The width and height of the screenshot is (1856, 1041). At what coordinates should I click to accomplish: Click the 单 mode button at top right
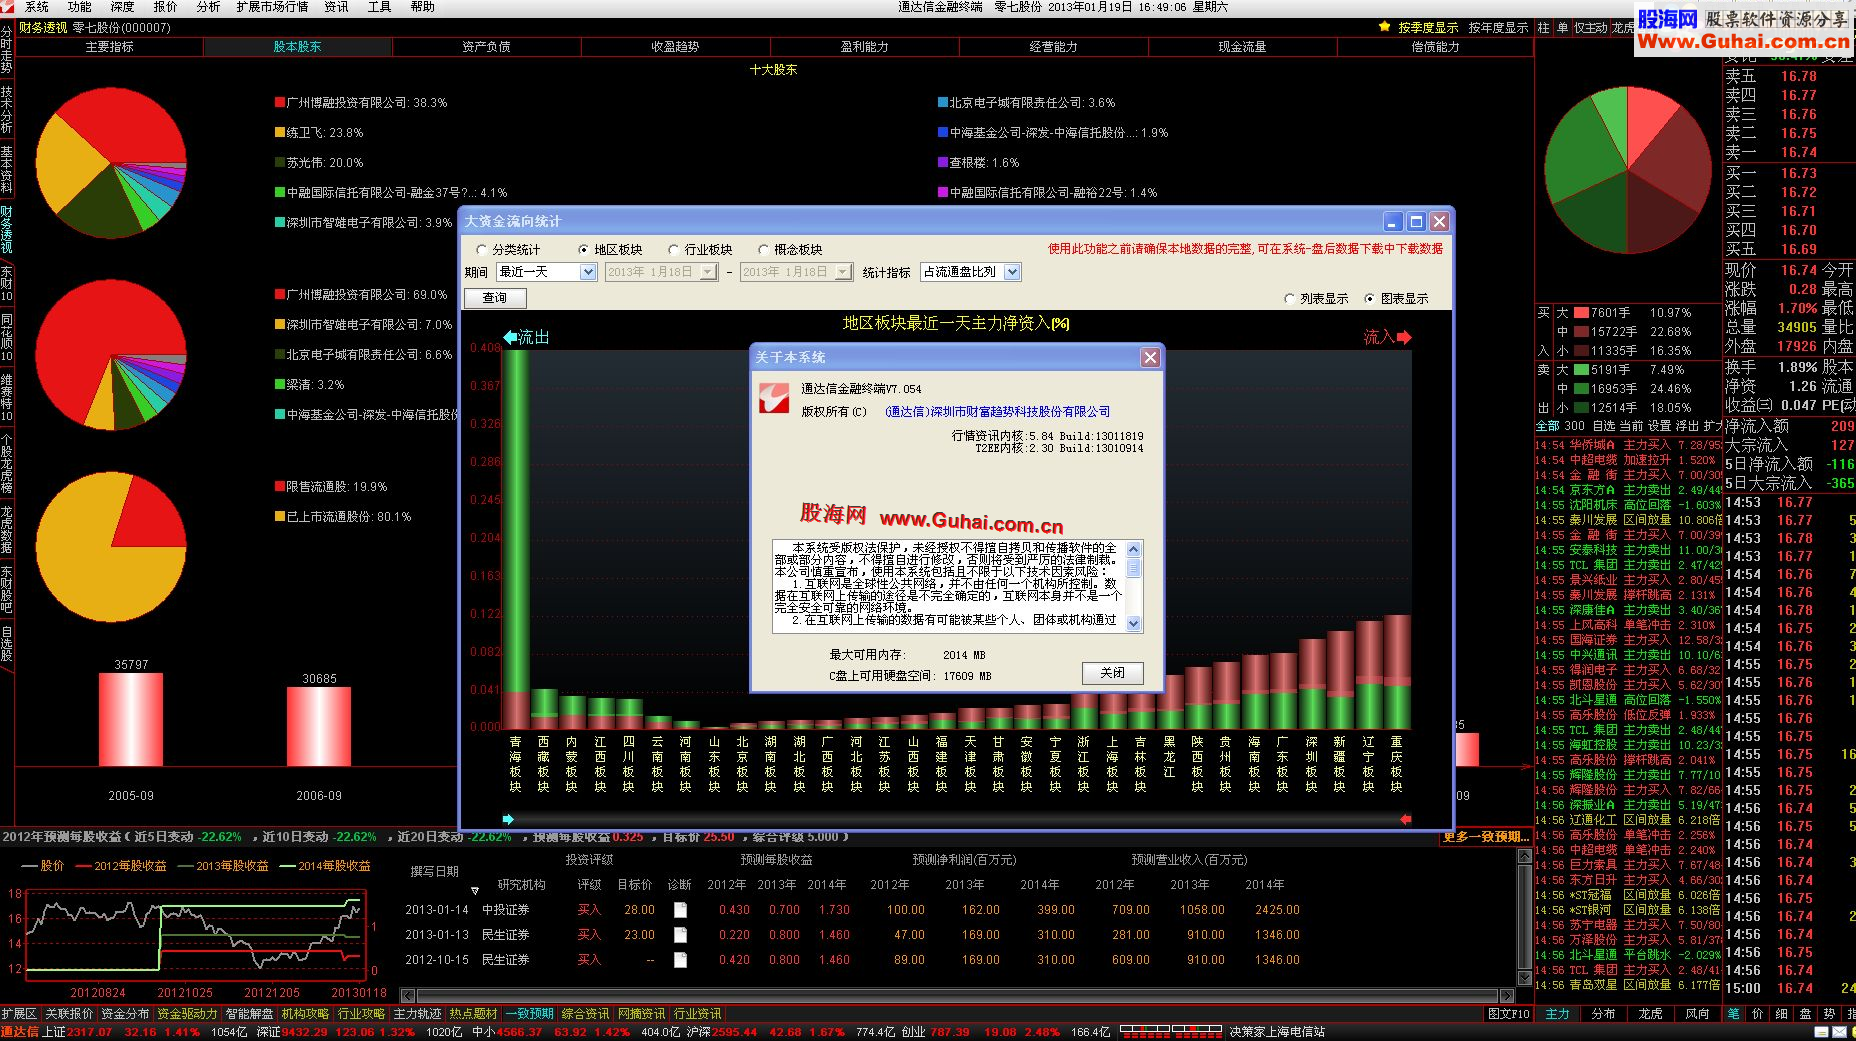point(1562,28)
